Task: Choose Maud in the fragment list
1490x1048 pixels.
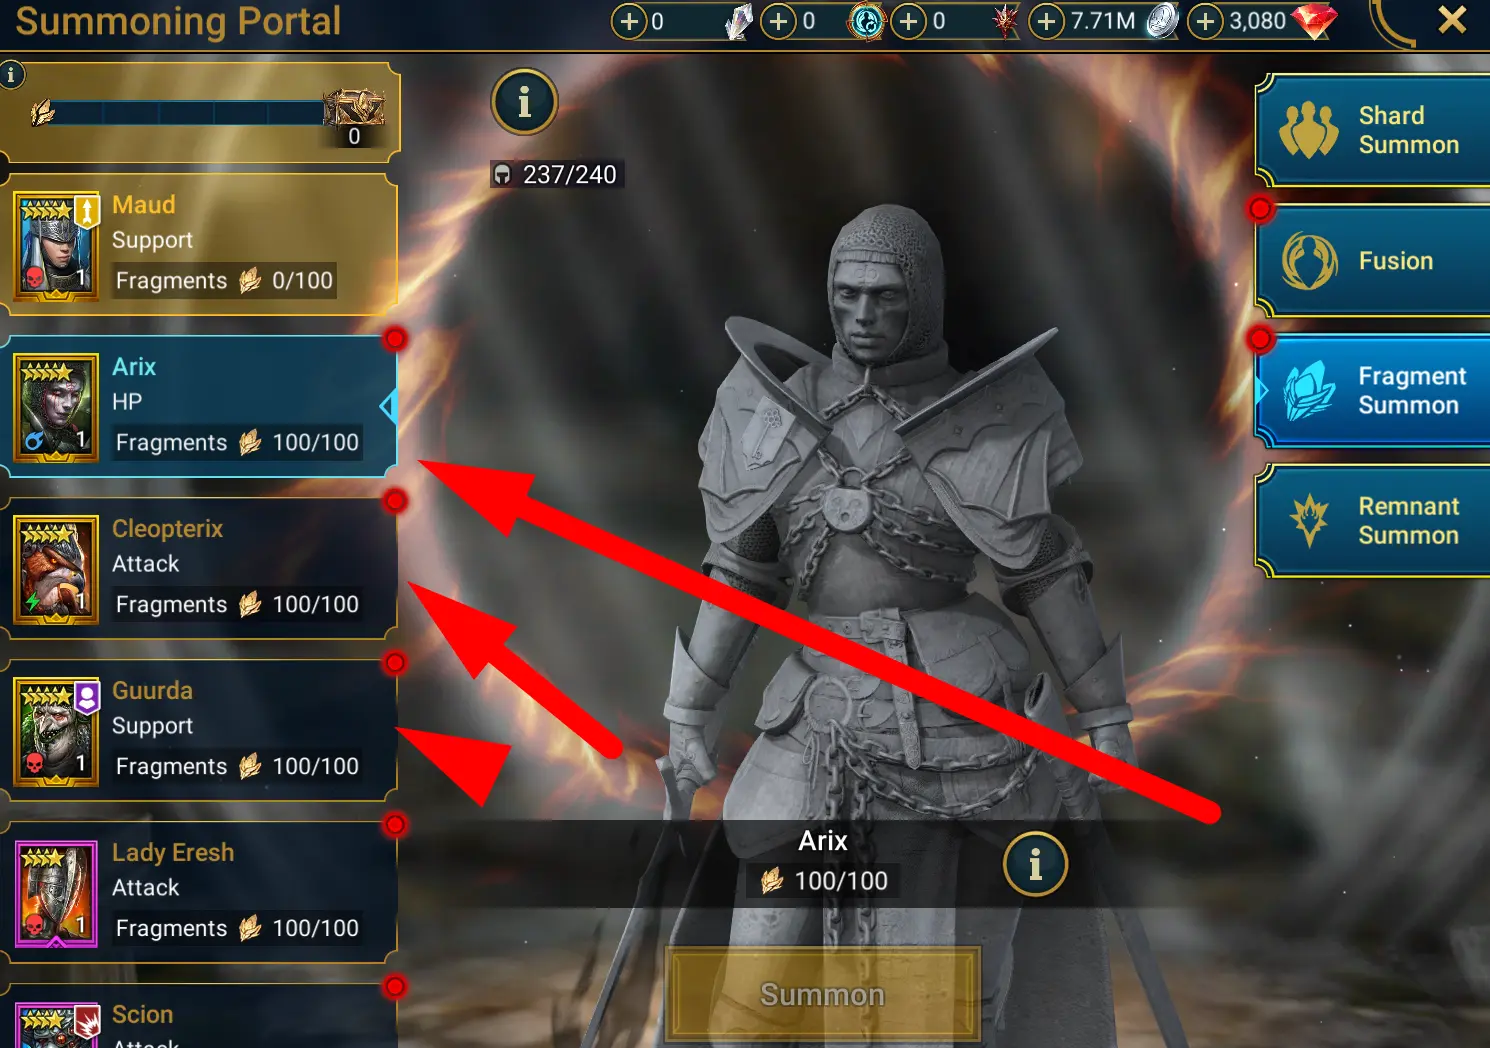Action: (201, 244)
